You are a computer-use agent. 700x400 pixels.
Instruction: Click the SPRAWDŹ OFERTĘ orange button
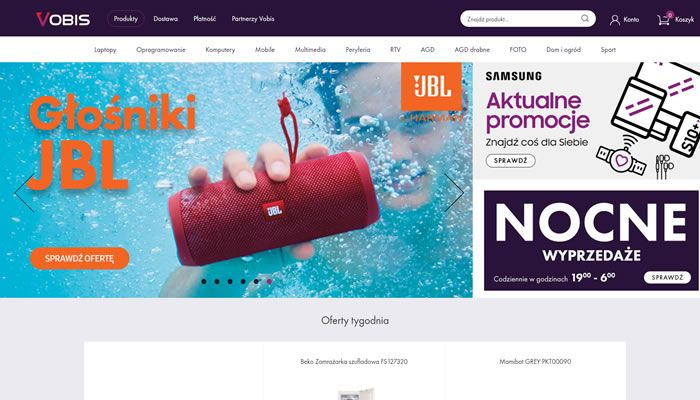79,258
